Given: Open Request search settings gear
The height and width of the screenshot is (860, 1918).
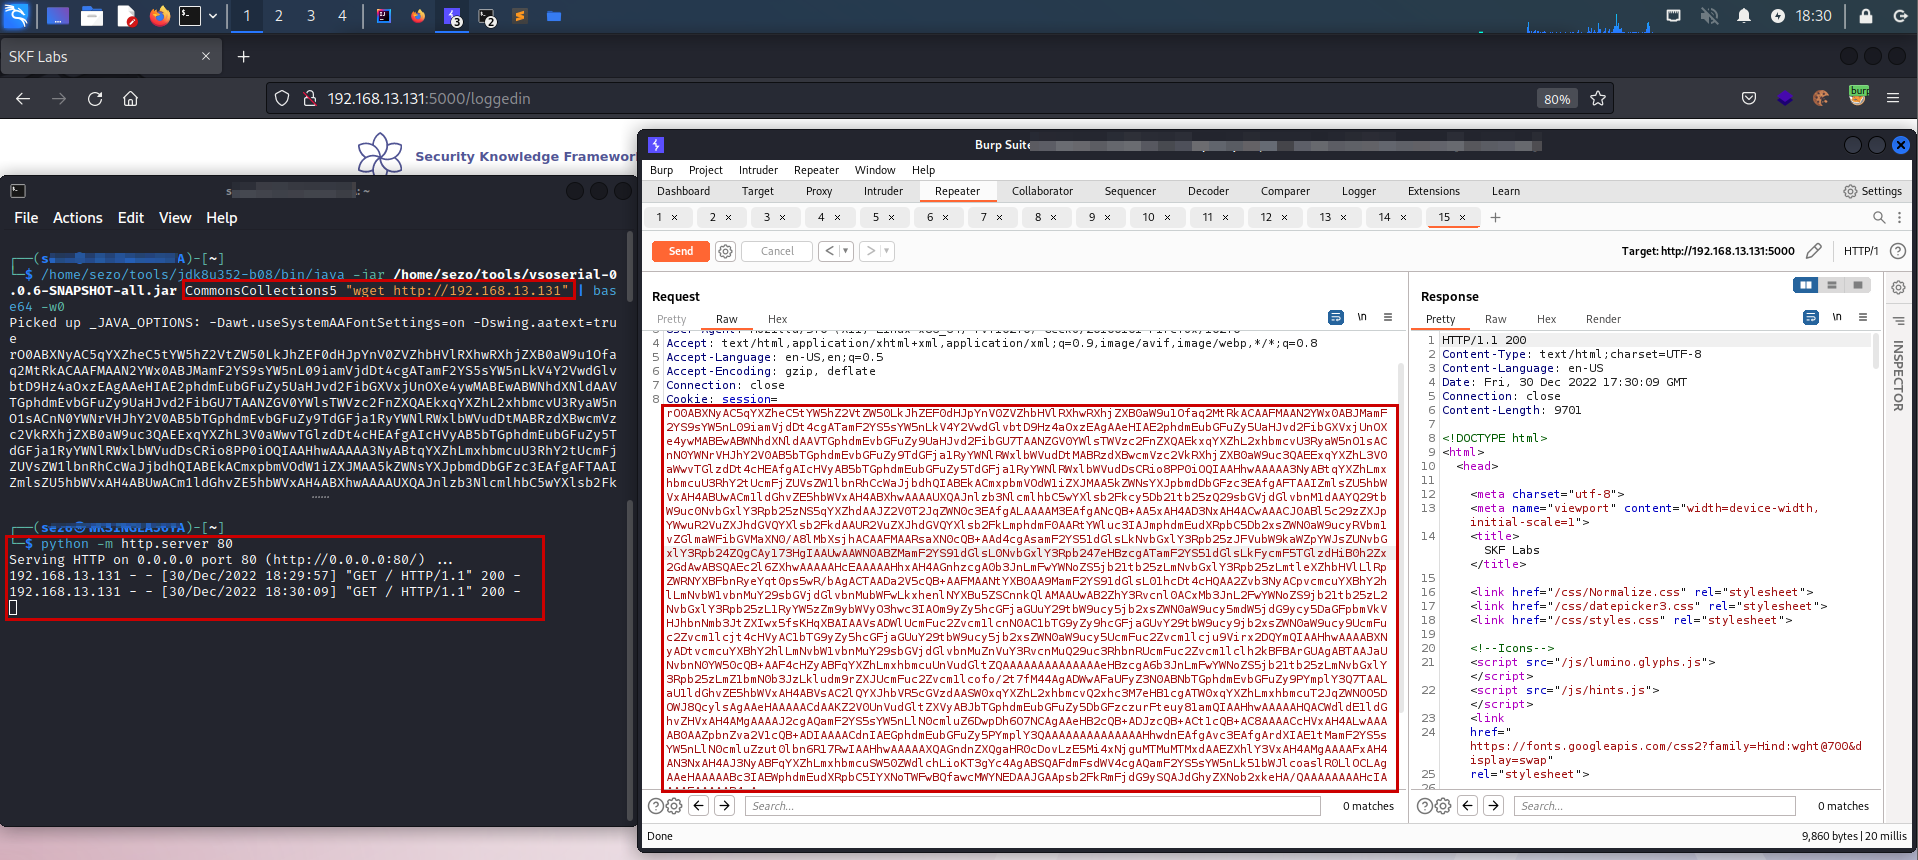Looking at the screenshot, I should point(674,806).
